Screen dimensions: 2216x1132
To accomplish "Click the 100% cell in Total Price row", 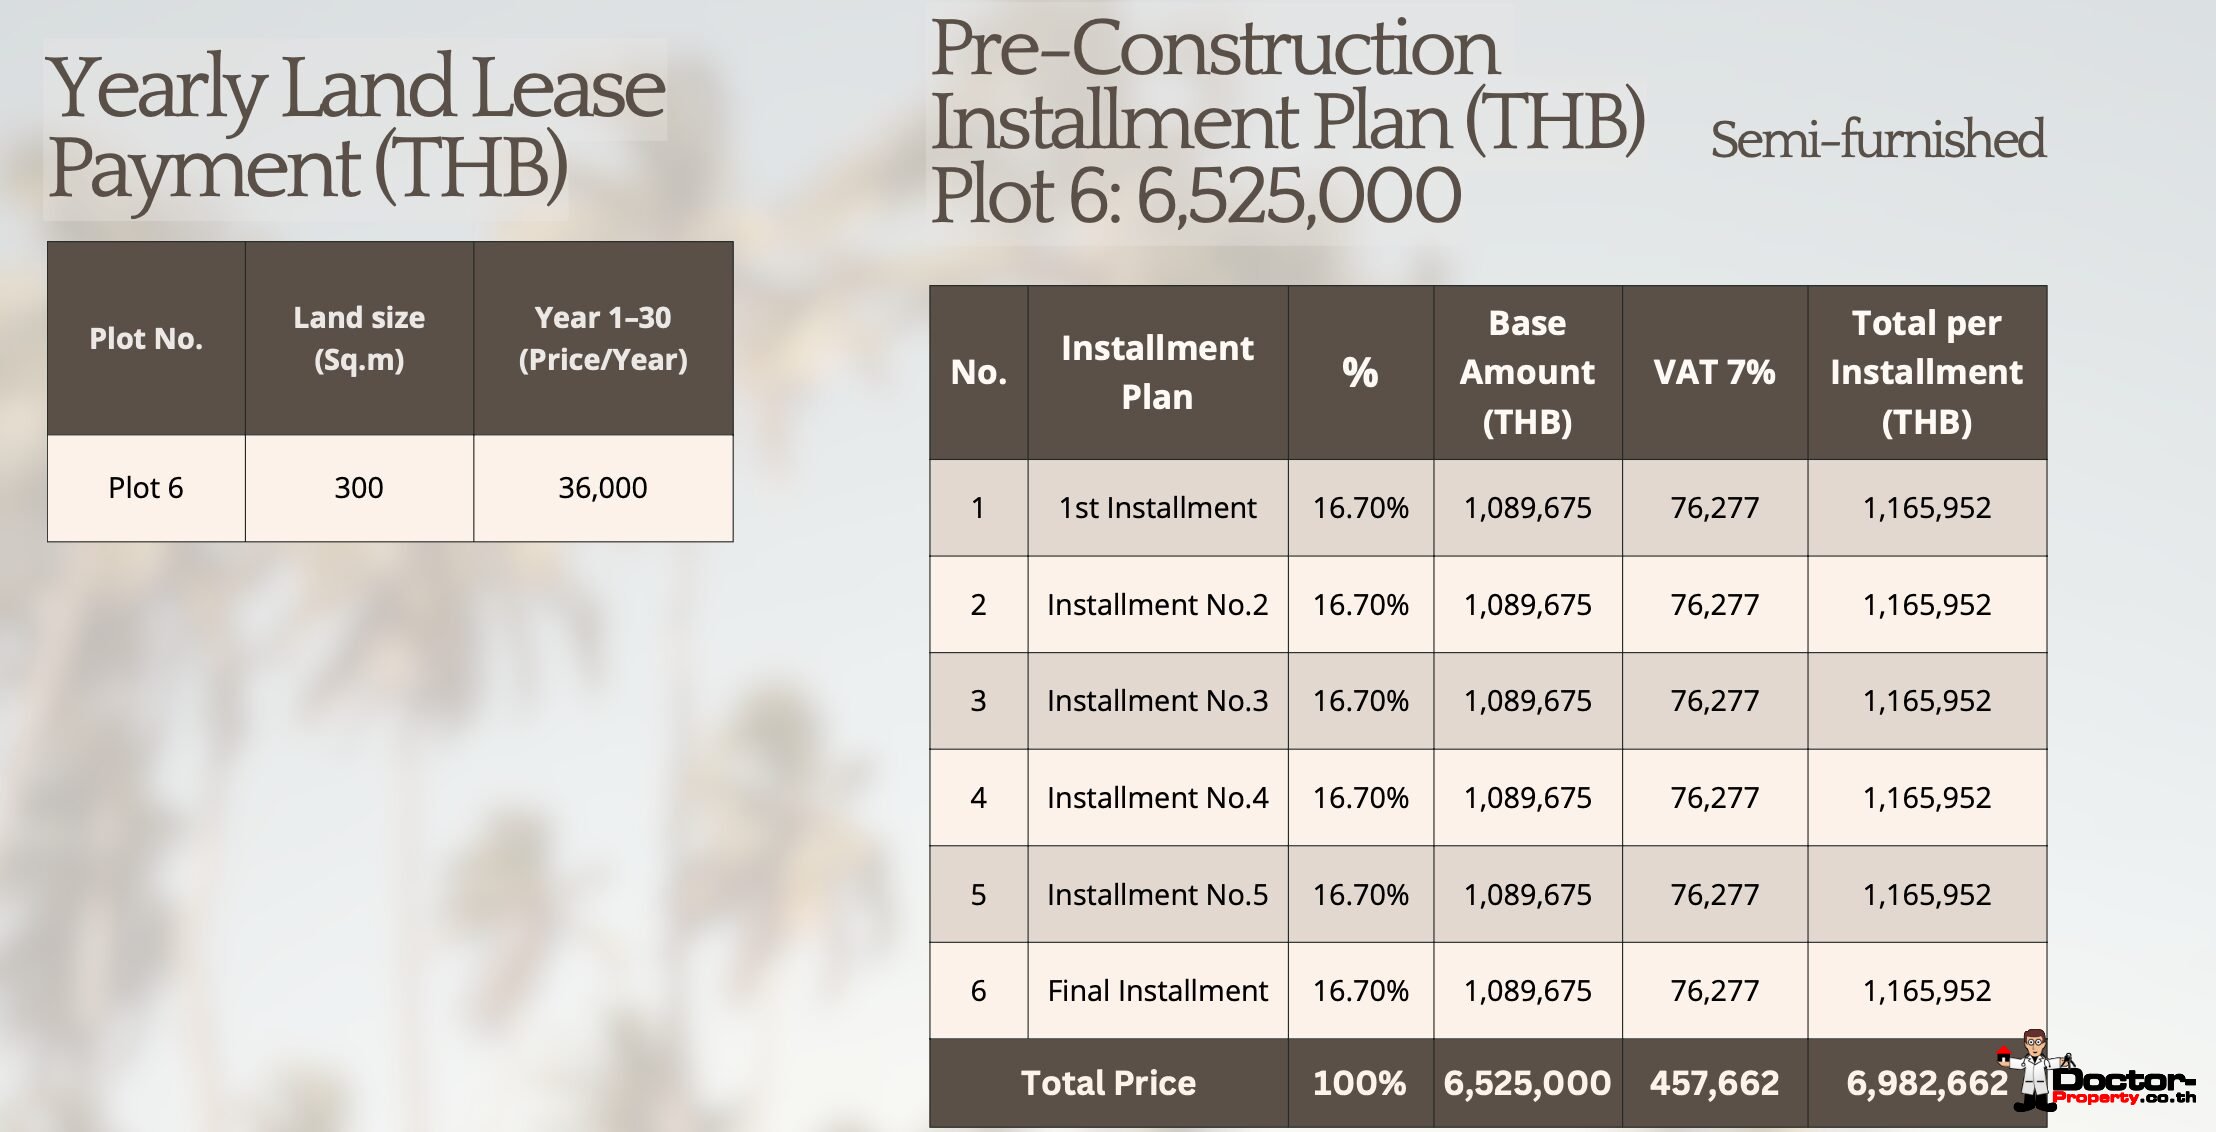I will 1360,1083.
